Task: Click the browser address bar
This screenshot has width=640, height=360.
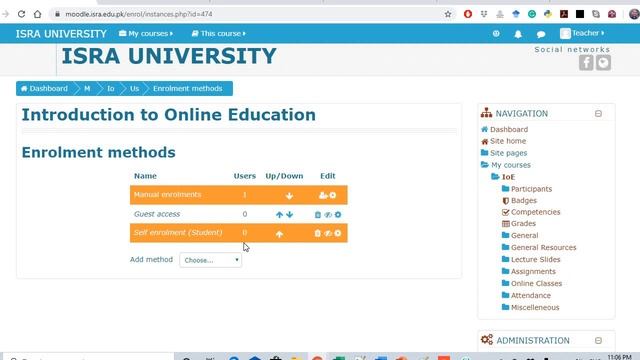Action: (x=253, y=14)
